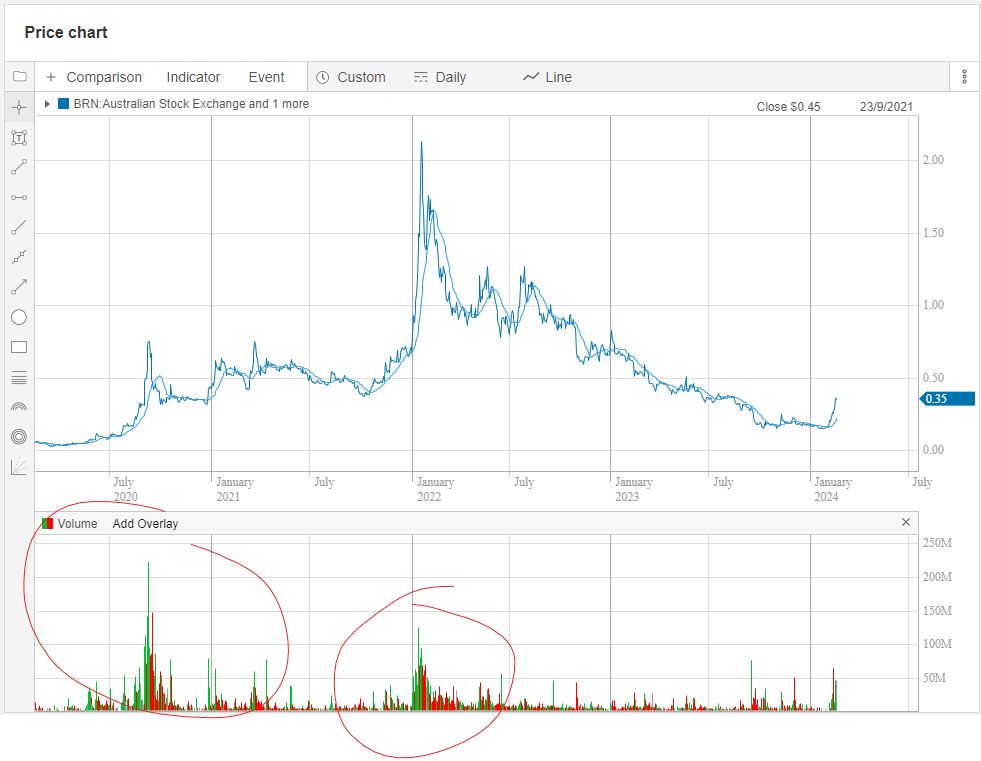Select the fan lines drawing tool
Screen dimensions: 981x761
tap(19, 466)
